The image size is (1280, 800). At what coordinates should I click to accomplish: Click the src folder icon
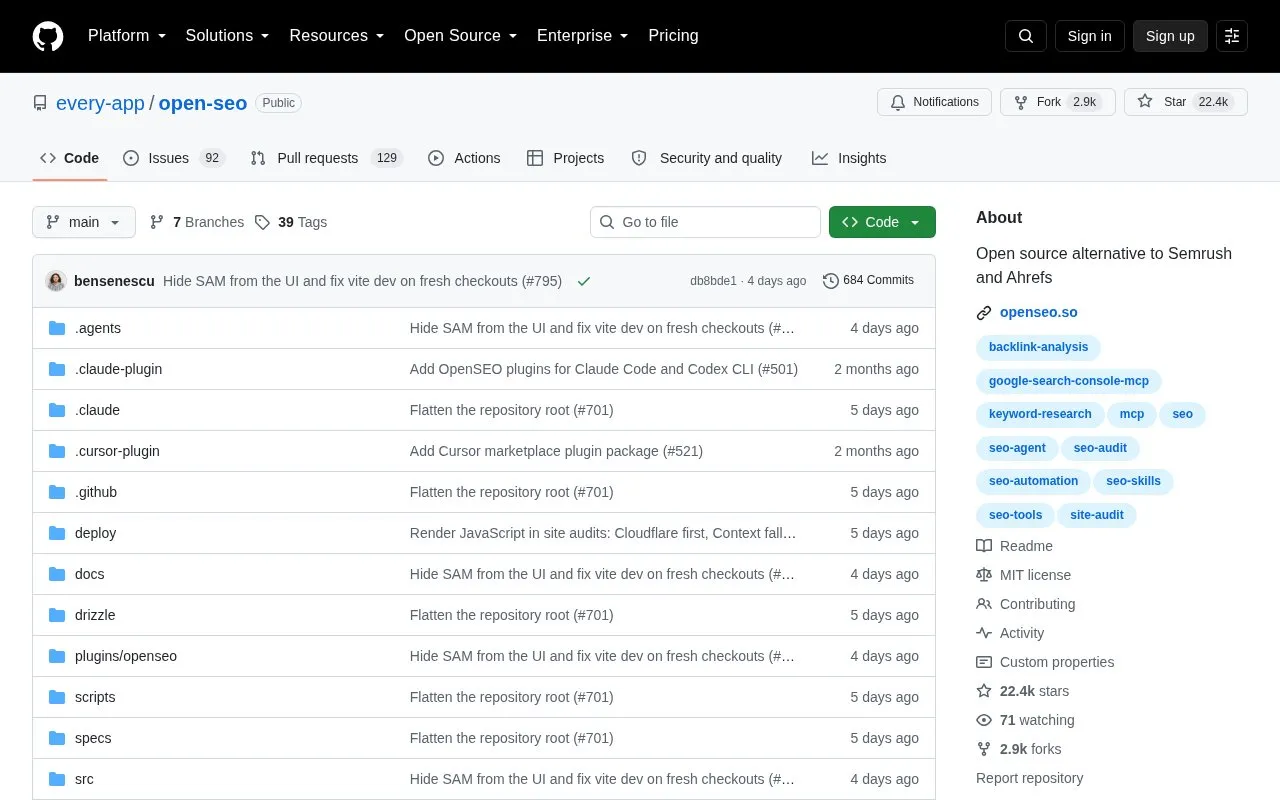(x=57, y=779)
